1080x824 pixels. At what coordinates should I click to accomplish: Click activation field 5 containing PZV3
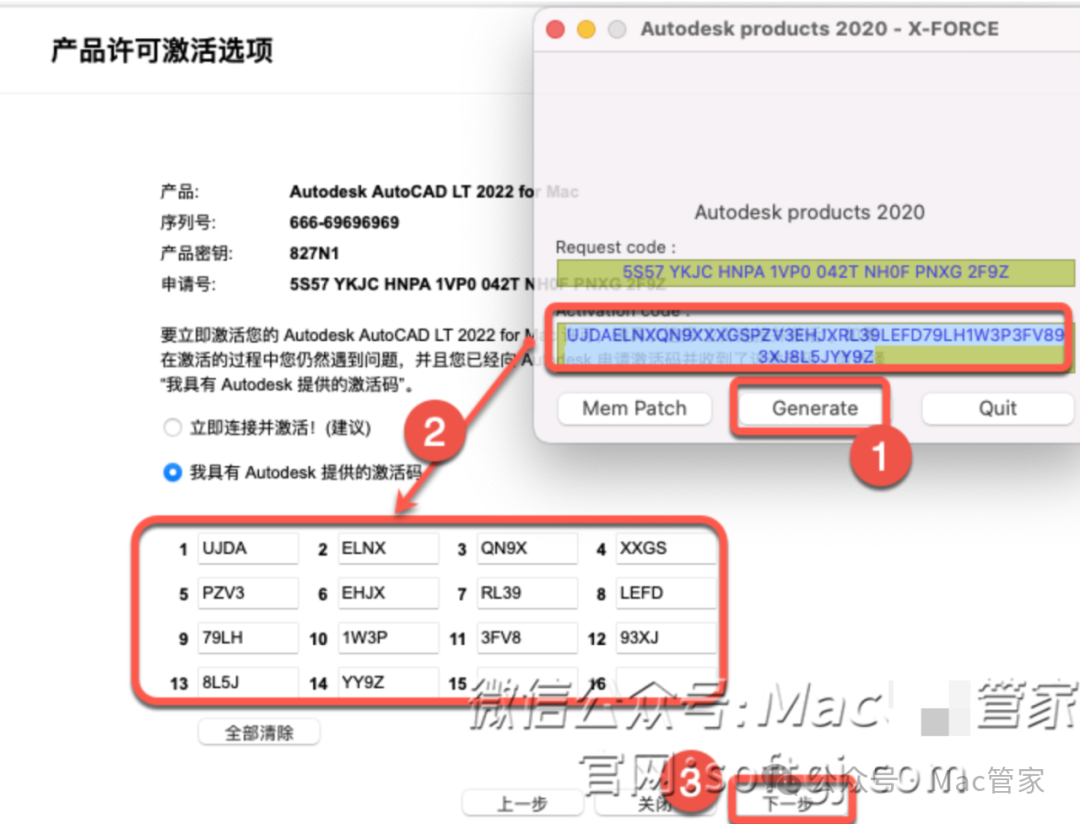[x=248, y=593]
